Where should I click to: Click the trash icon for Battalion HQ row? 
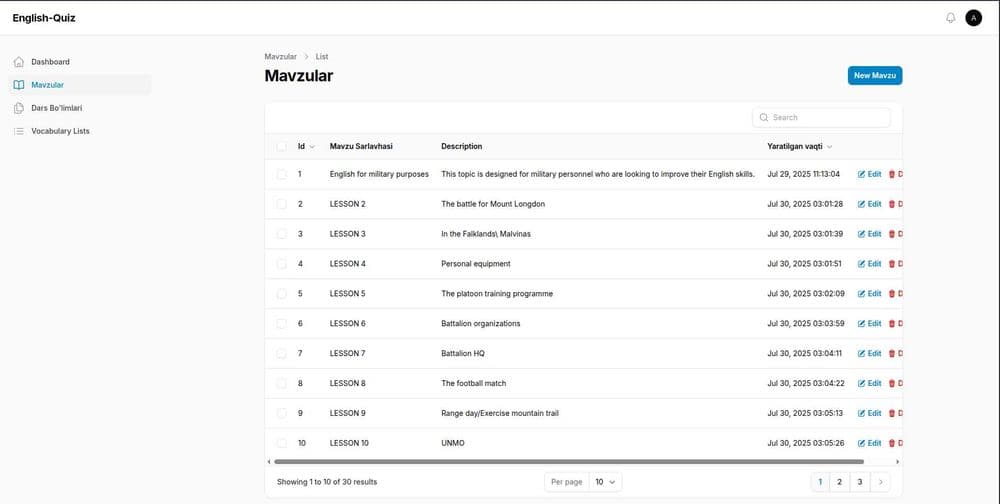pos(892,353)
